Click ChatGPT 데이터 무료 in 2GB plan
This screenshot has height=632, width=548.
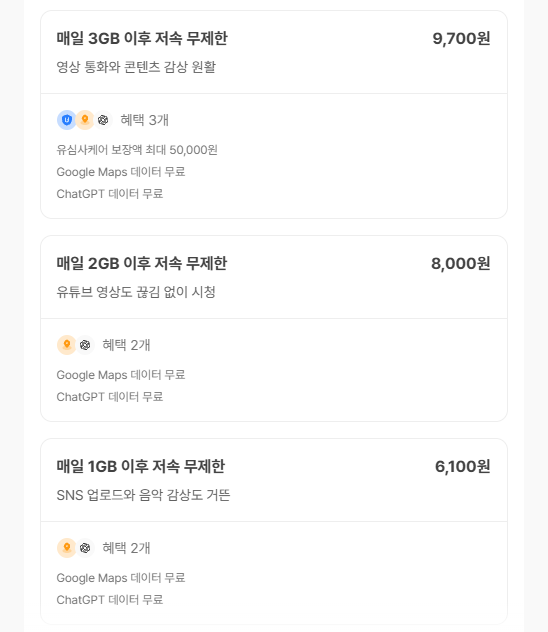coord(110,397)
